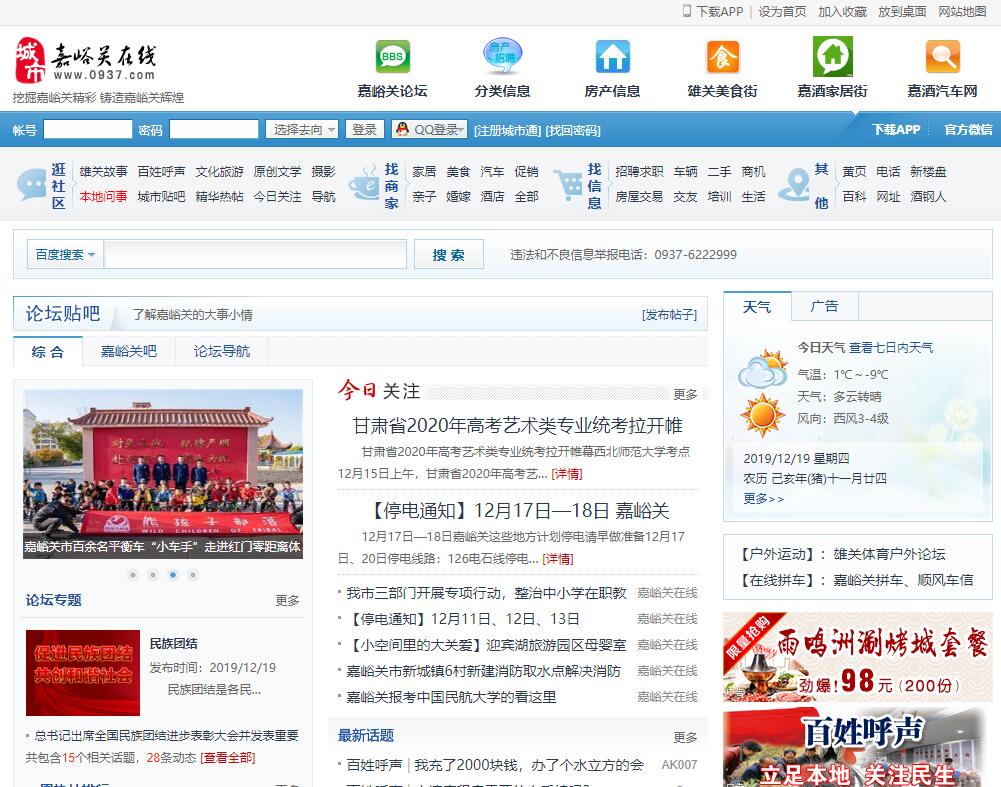Focus the 密码 input field
Image resolution: width=1001 pixels, height=787 pixels.
coord(214,130)
